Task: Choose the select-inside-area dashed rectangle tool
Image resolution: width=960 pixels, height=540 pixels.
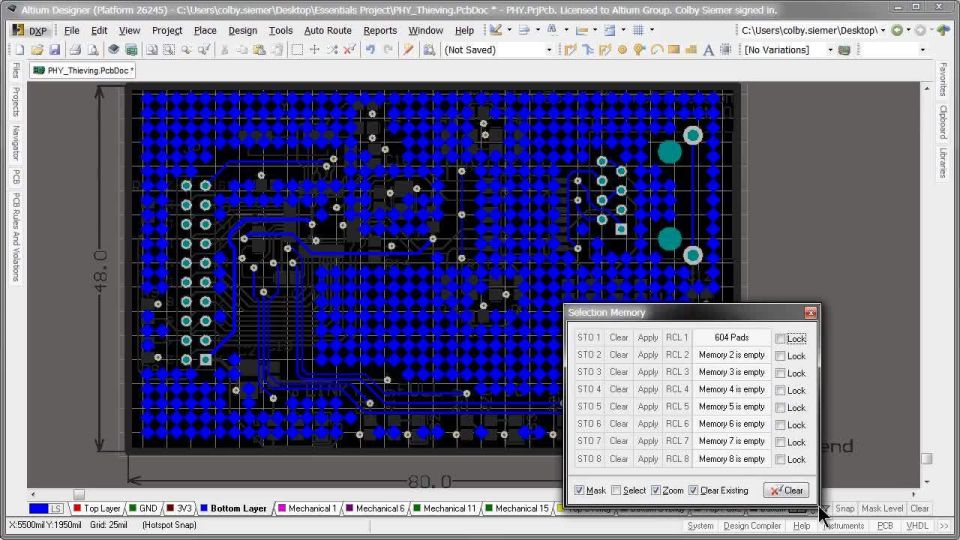Action: click(297, 50)
